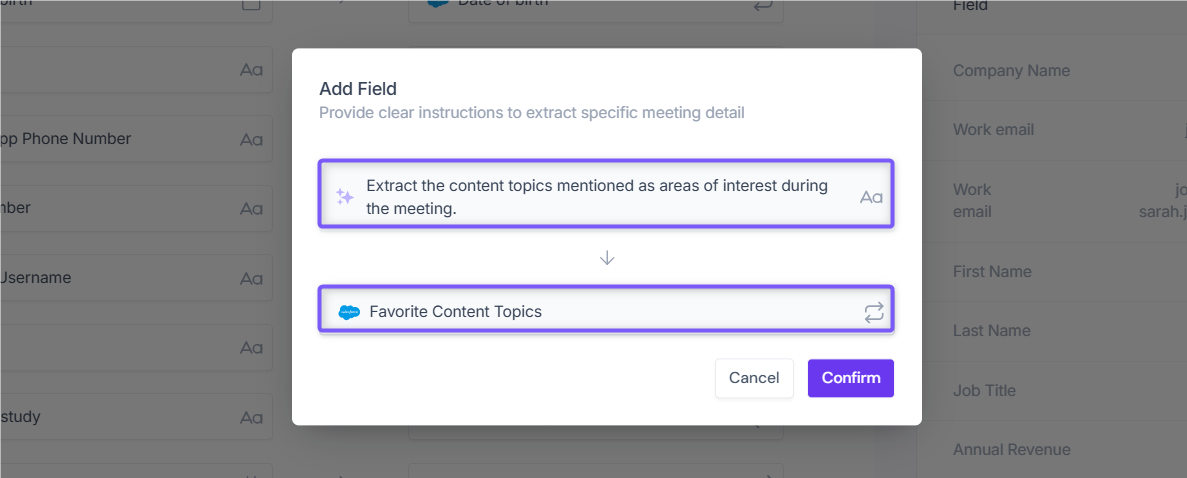Click the sparkle AI icon in instruction field
The width and height of the screenshot is (1187, 478).
(x=345, y=197)
